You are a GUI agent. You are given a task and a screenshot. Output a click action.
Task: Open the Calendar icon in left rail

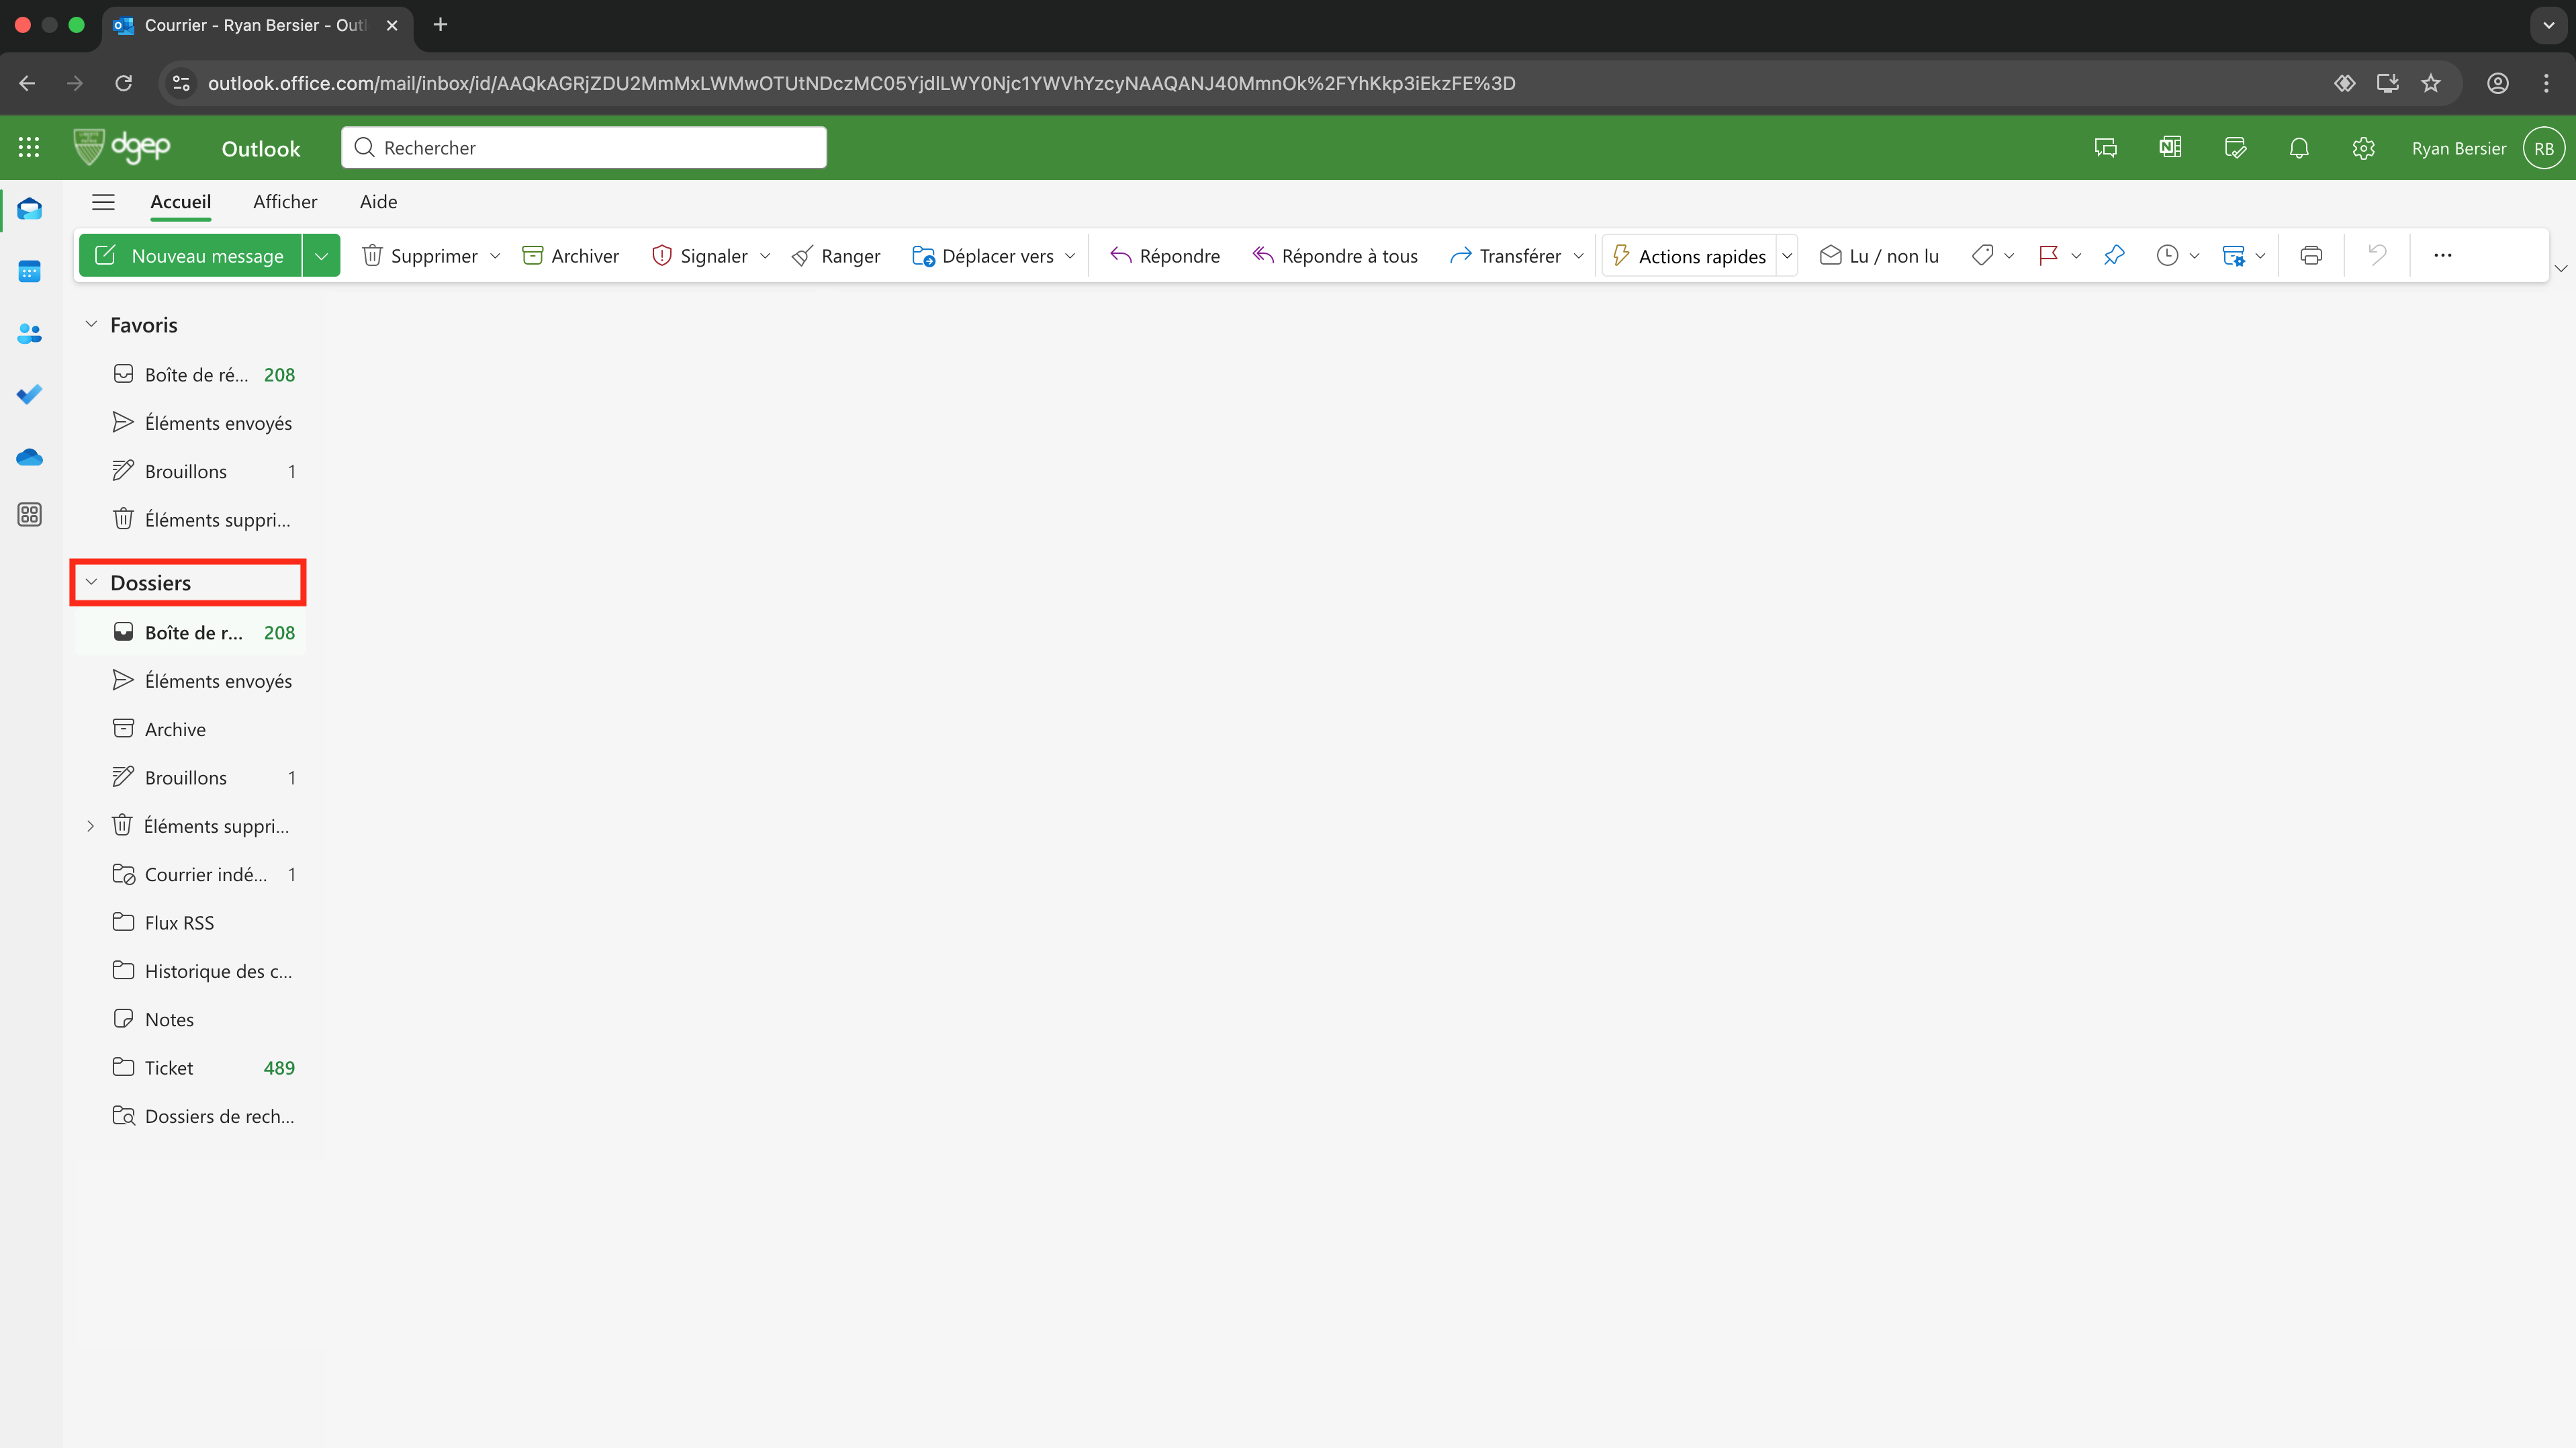coord(30,271)
